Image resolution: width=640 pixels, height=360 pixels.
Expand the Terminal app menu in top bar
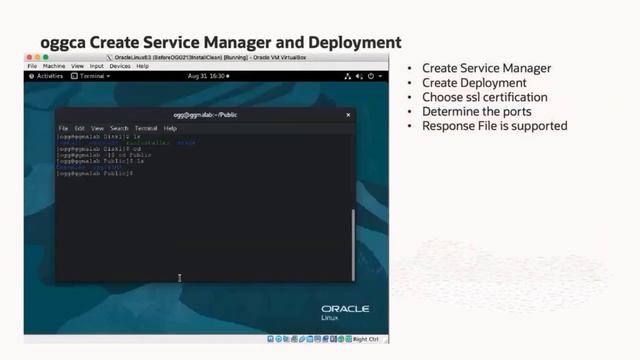tap(91, 76)
